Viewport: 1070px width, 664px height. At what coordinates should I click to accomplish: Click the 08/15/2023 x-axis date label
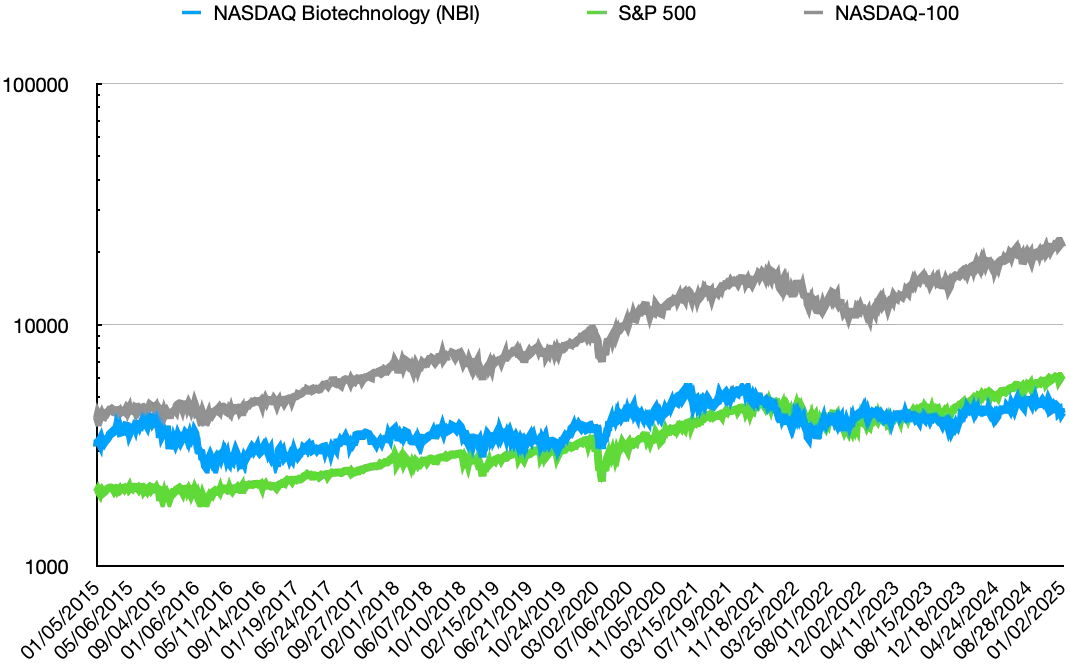(x=894, y=620)
